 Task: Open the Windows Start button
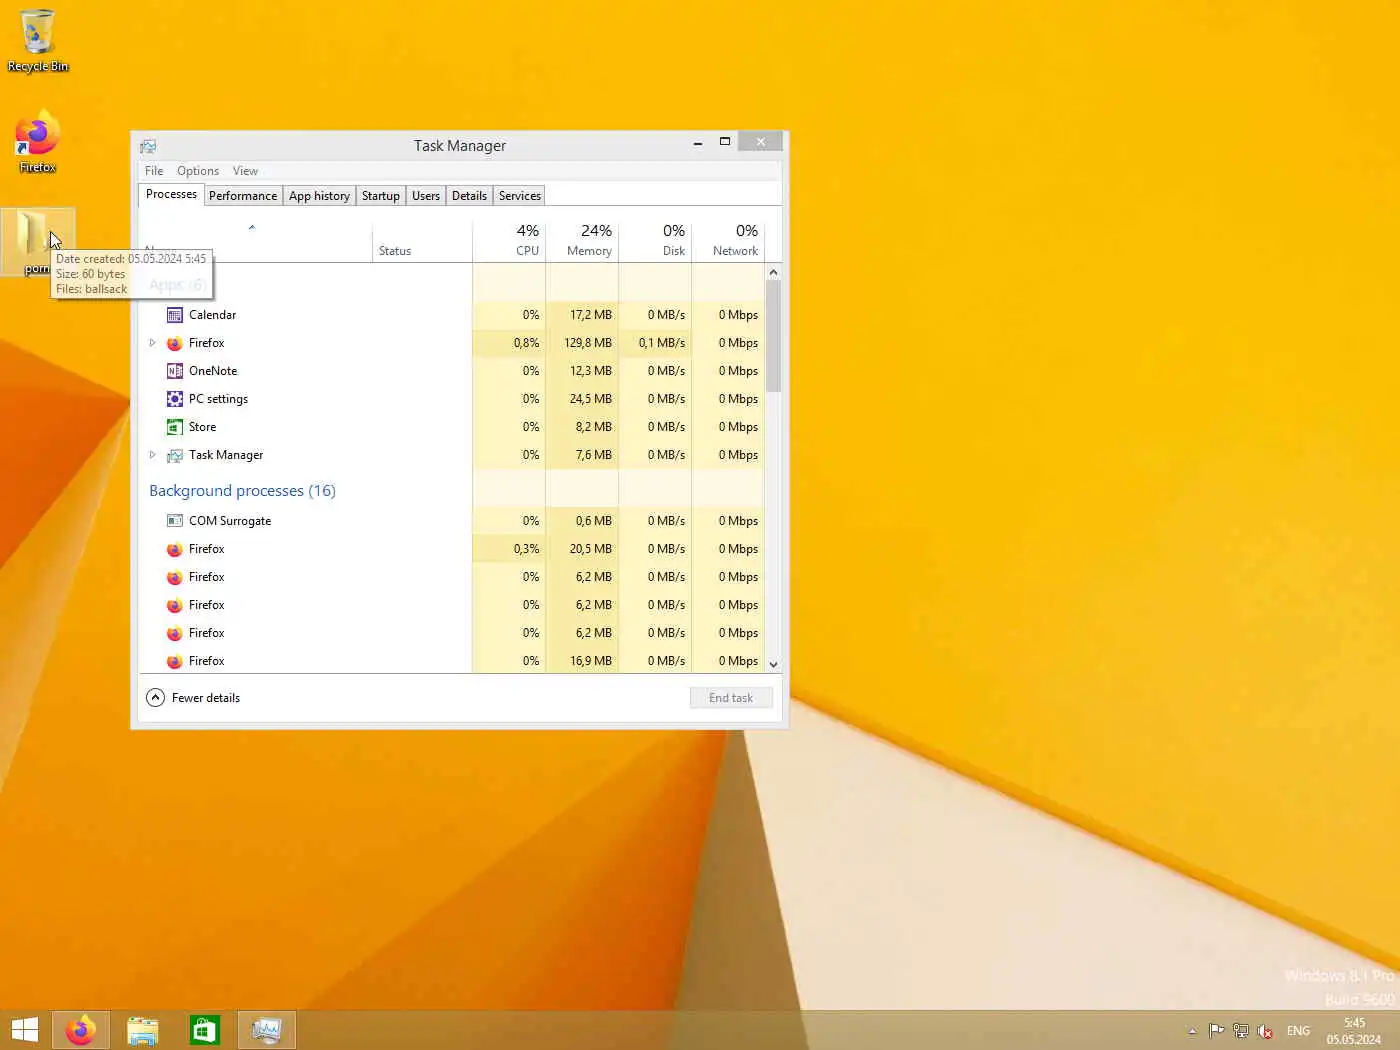pyautogui.click(x=24, y=1030)
